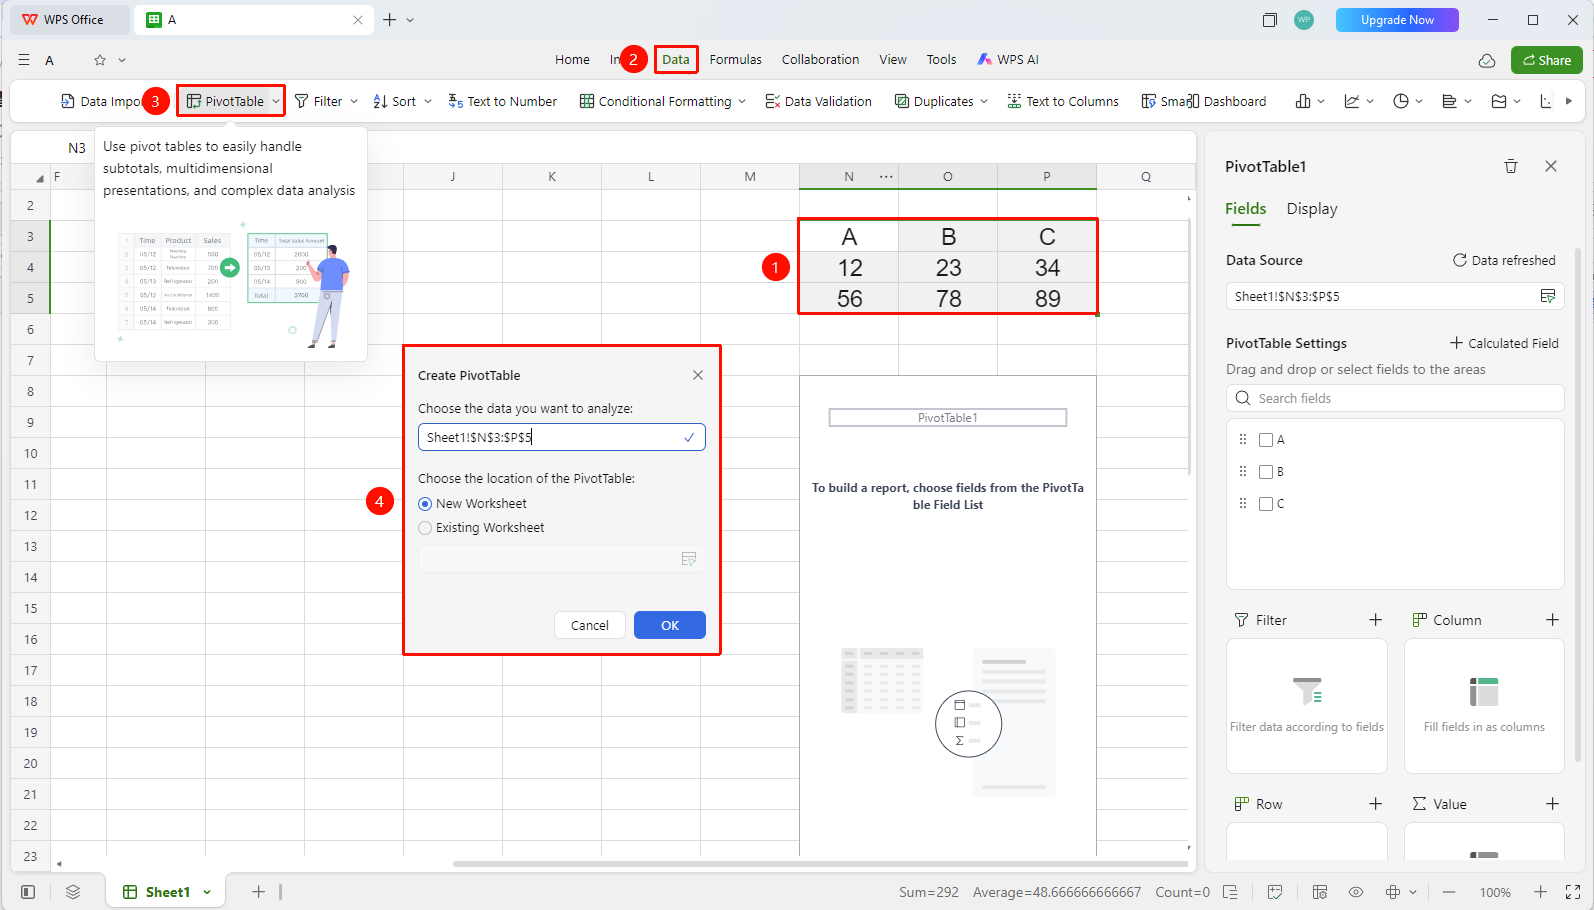Insert a pie chart from toolbar
Viewport: 1594px width, 910px height.
[x=1401, y=101]
